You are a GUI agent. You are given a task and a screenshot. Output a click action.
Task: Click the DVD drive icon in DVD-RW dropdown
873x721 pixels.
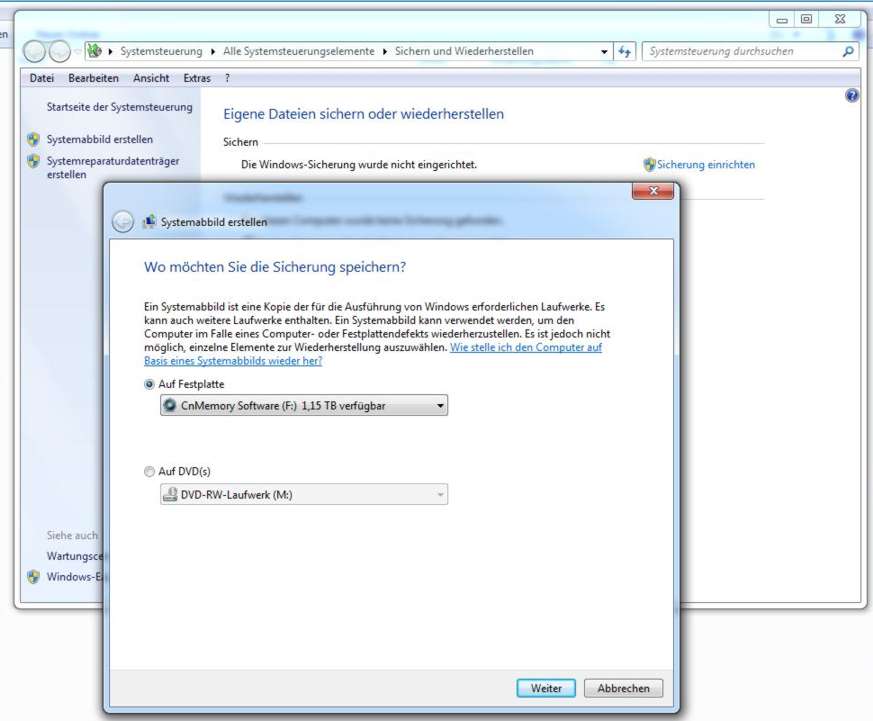click(170, 494)
